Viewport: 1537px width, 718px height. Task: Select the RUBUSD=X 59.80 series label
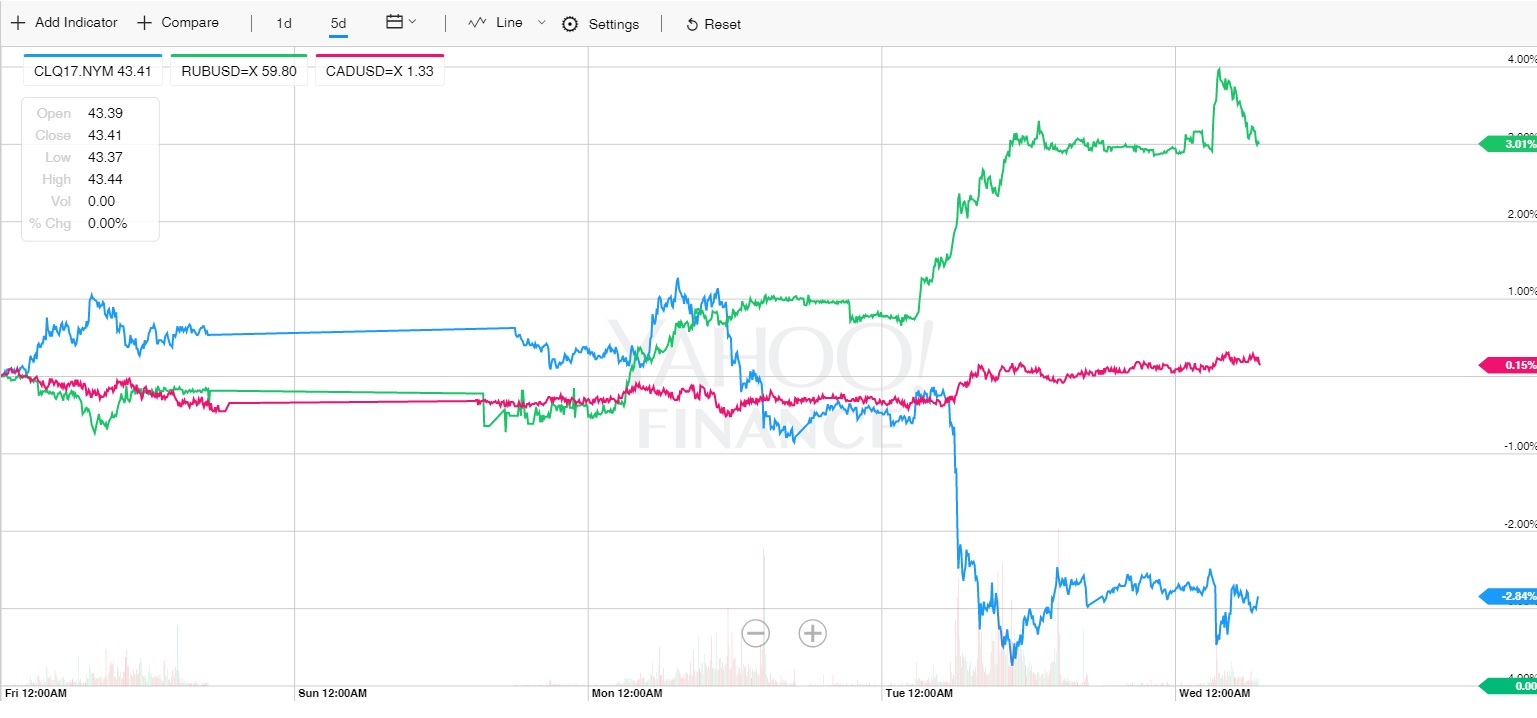coord(238,71)
